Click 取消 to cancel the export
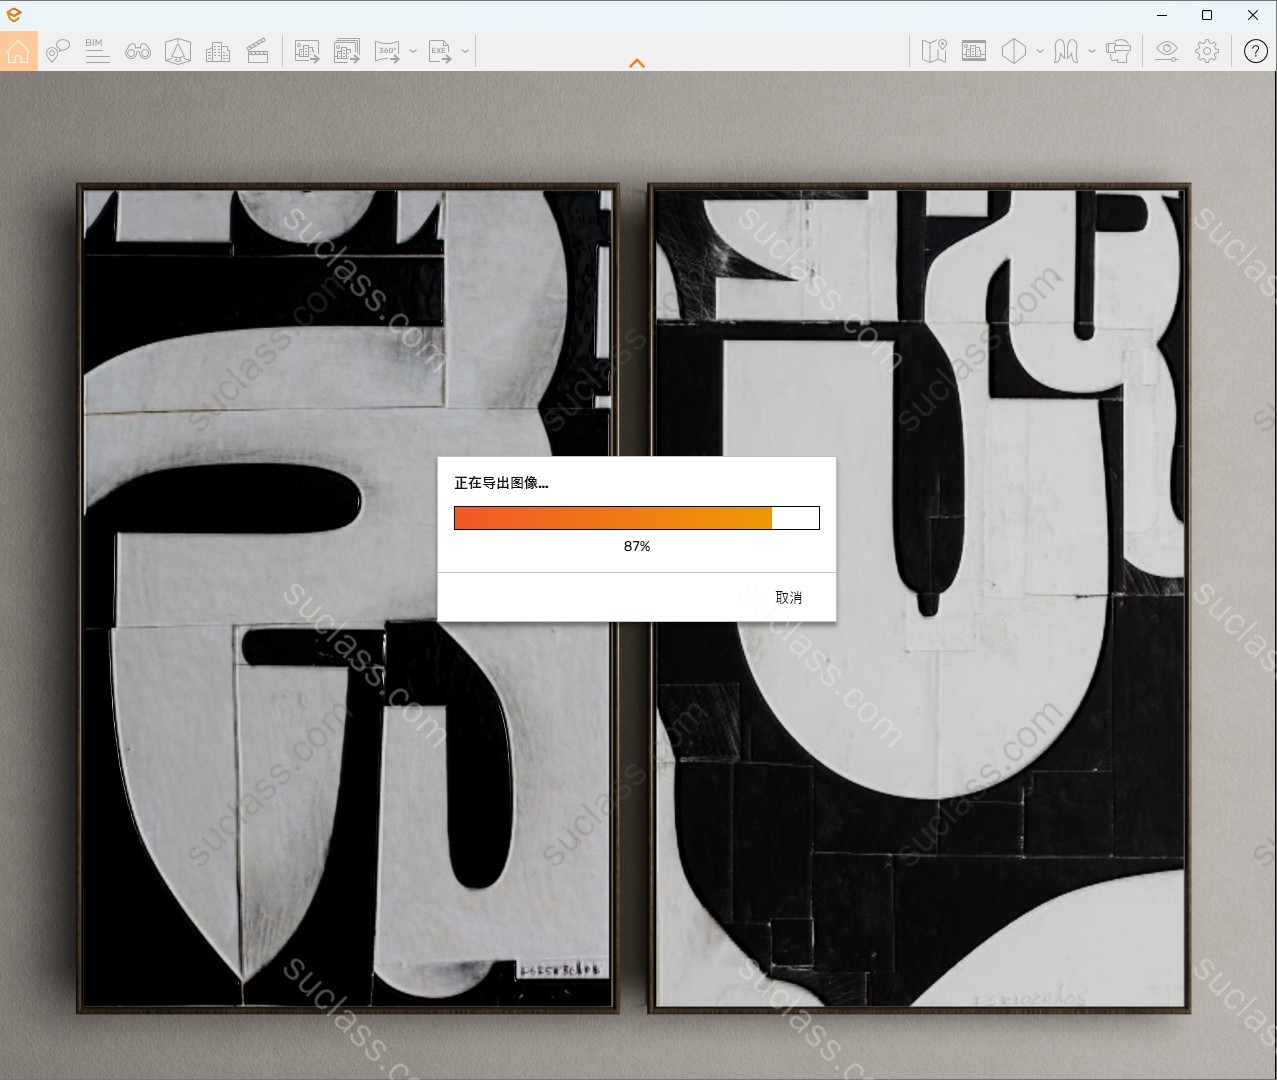Image resolution: width=1277 pixels, height=1080 pixels. tap(788, 597)
